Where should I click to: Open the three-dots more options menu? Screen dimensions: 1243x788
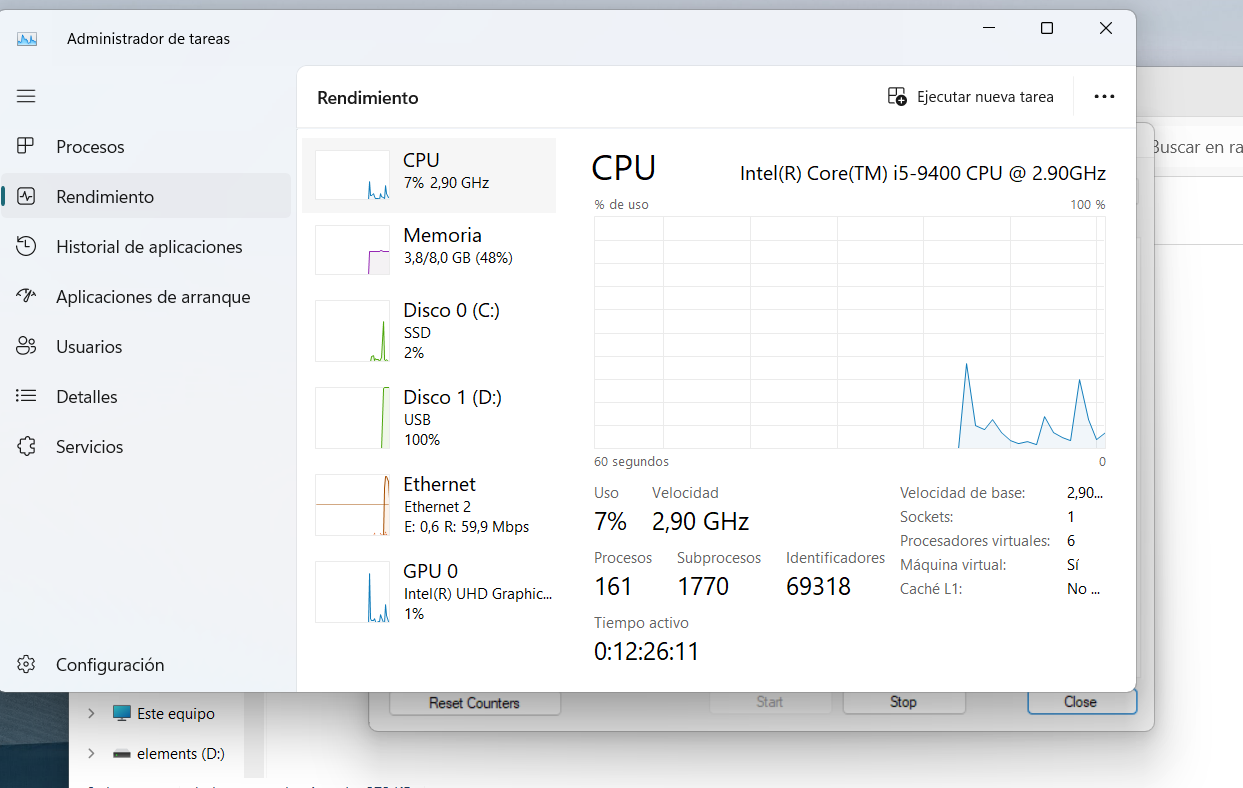[x=1104, y=97]
